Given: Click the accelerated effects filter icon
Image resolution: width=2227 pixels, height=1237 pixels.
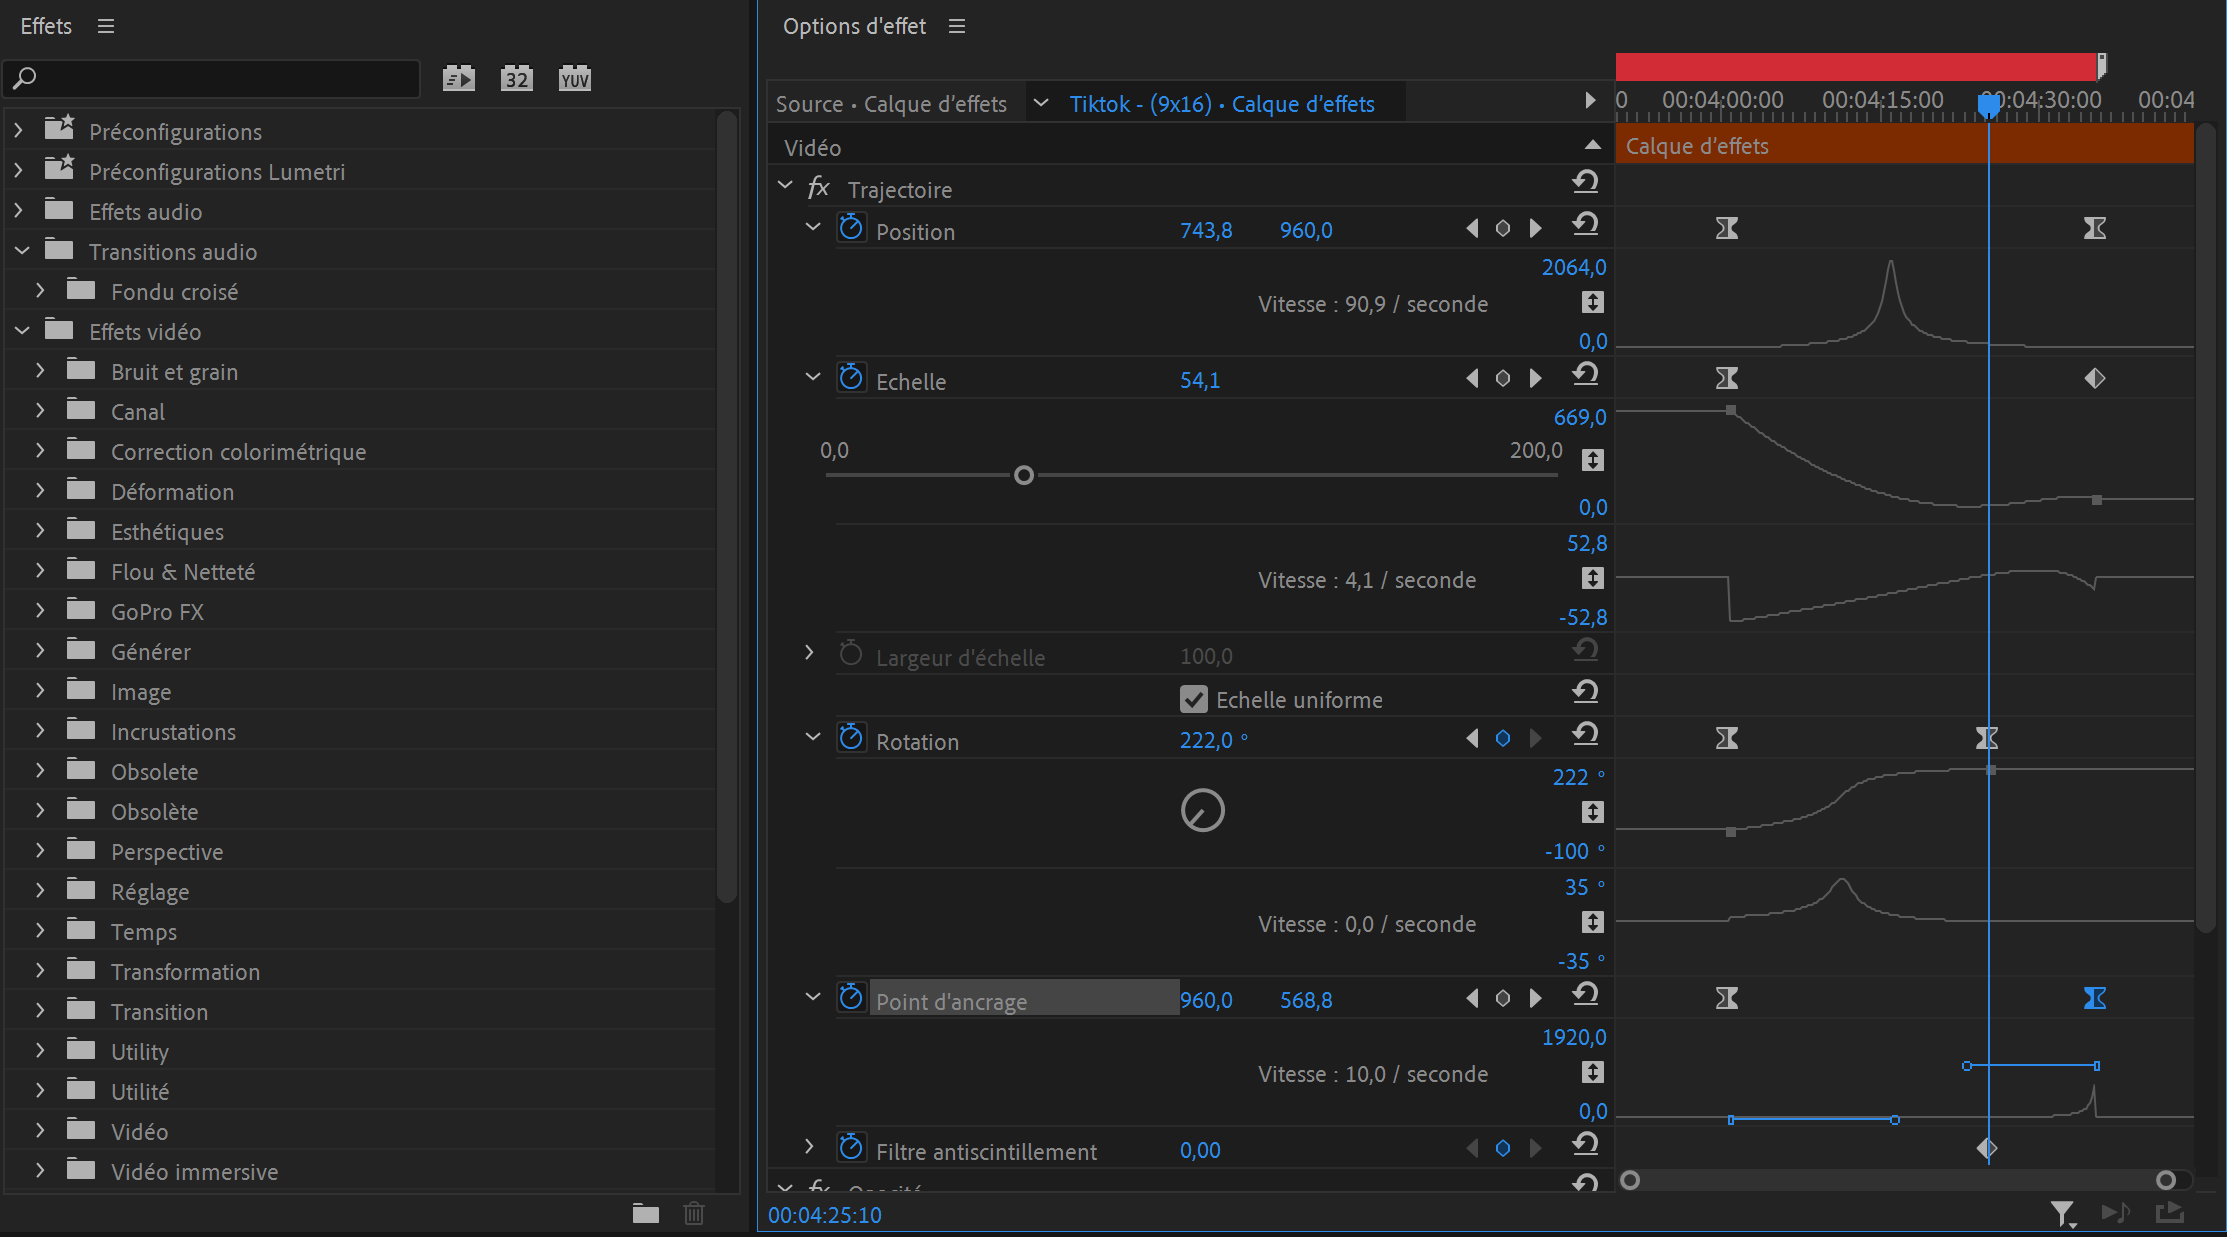Looking at the screenshot, I should pyautogui.click(x=459, y=78).
